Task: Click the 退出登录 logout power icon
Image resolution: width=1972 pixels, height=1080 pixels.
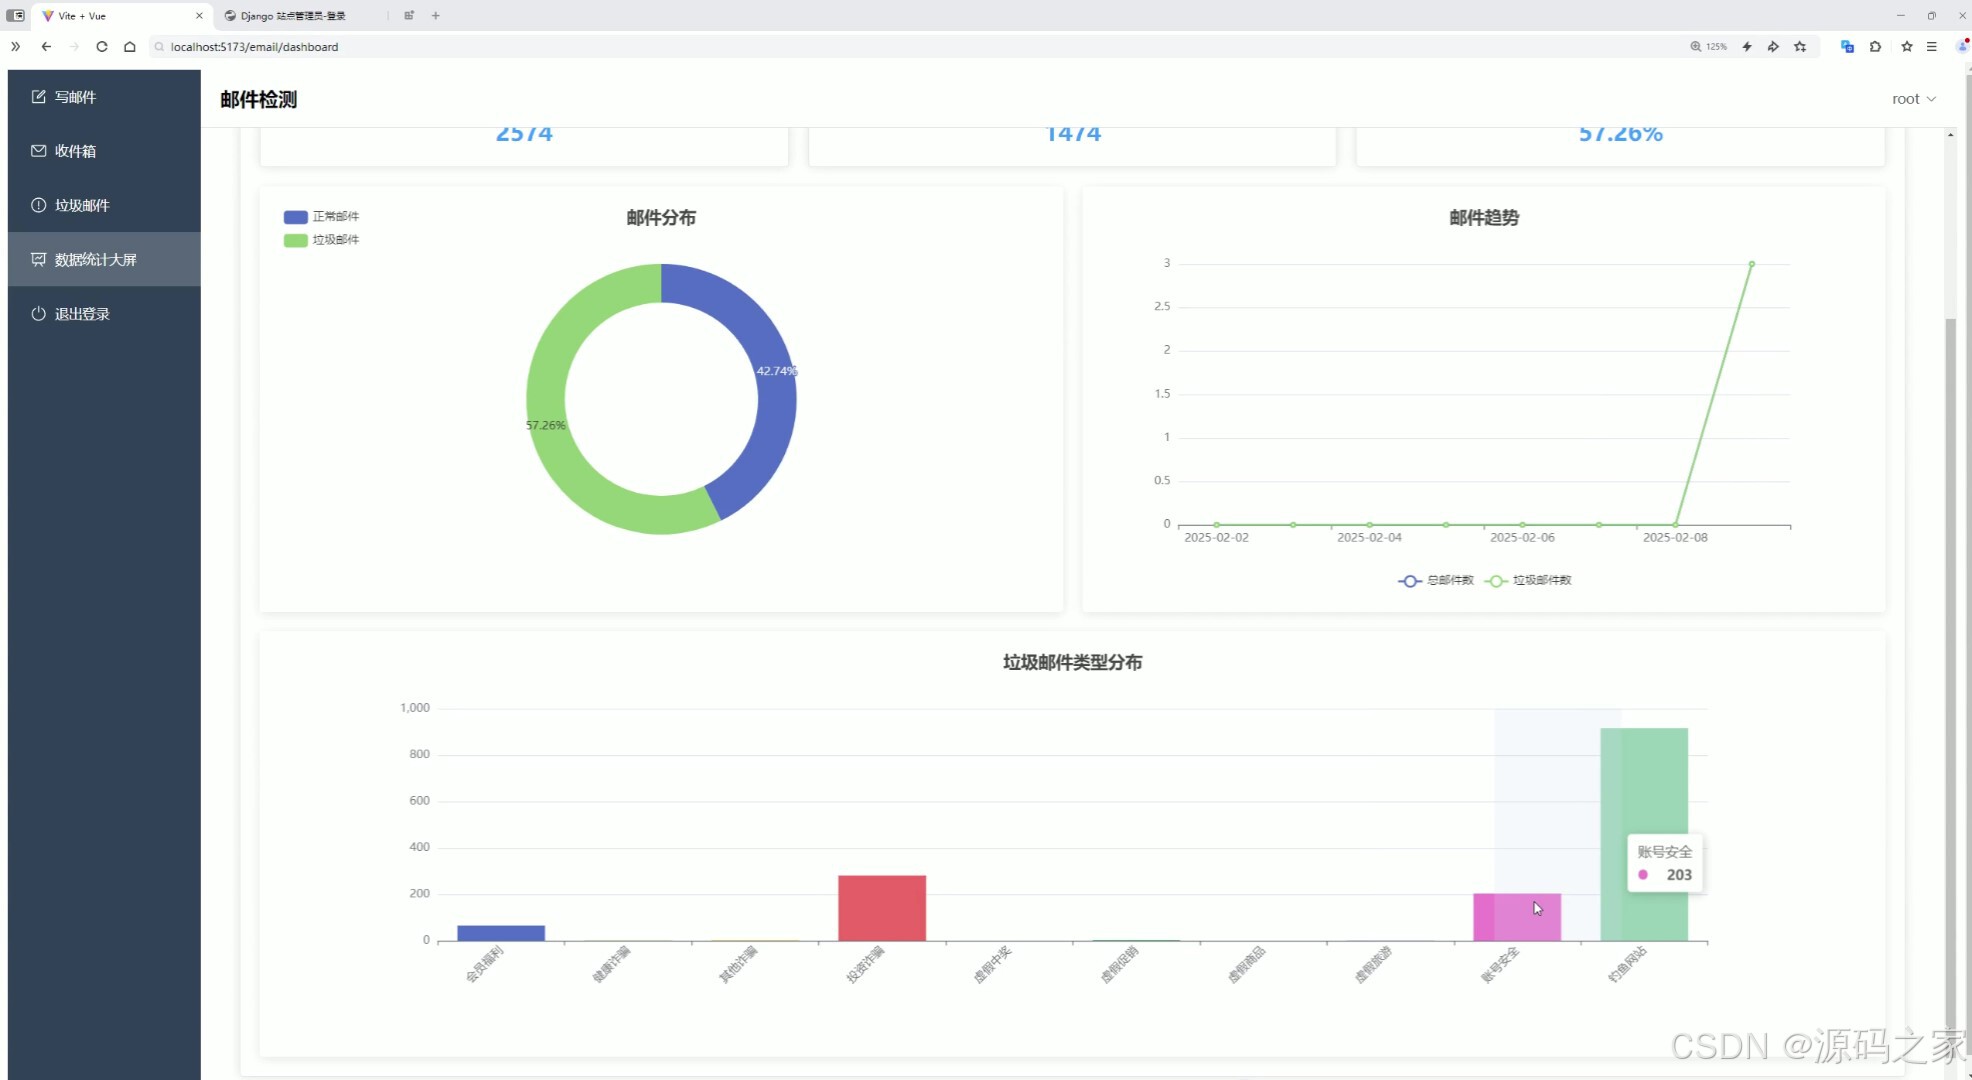Action: click(x=38, y=314)
